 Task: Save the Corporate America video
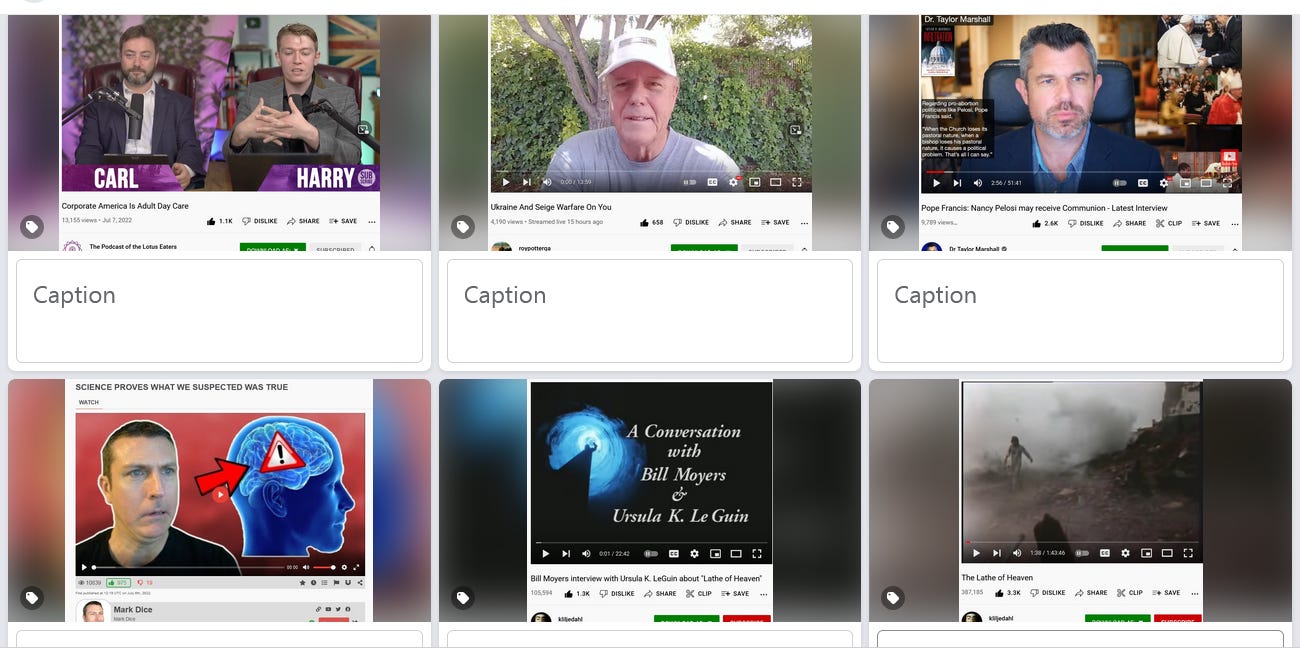(x=343, y=221)
